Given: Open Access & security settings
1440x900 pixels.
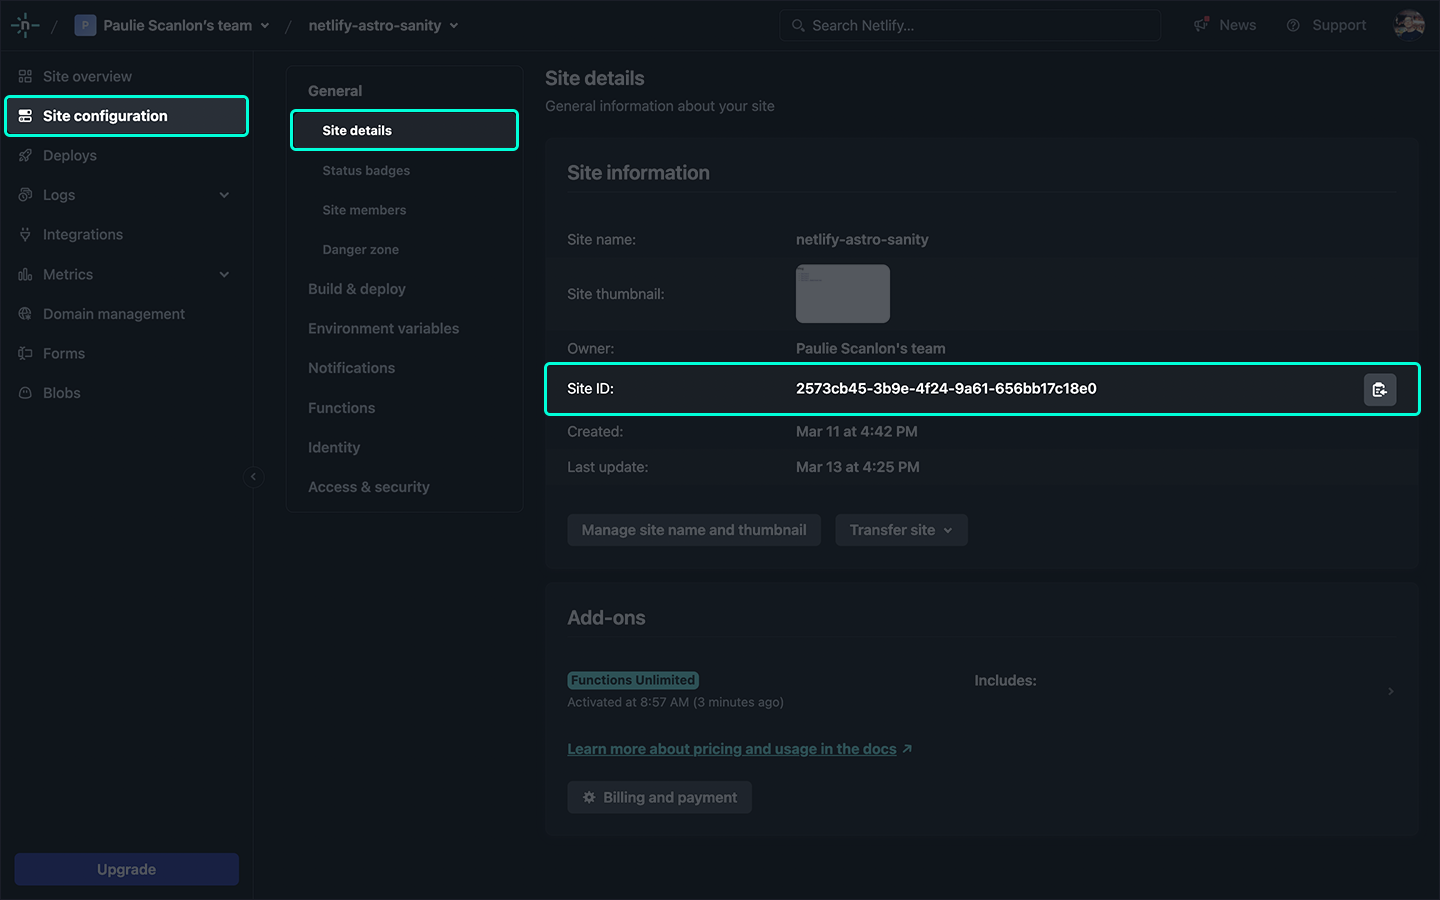Looking at the screenshot, I should (x=369, y=487).
